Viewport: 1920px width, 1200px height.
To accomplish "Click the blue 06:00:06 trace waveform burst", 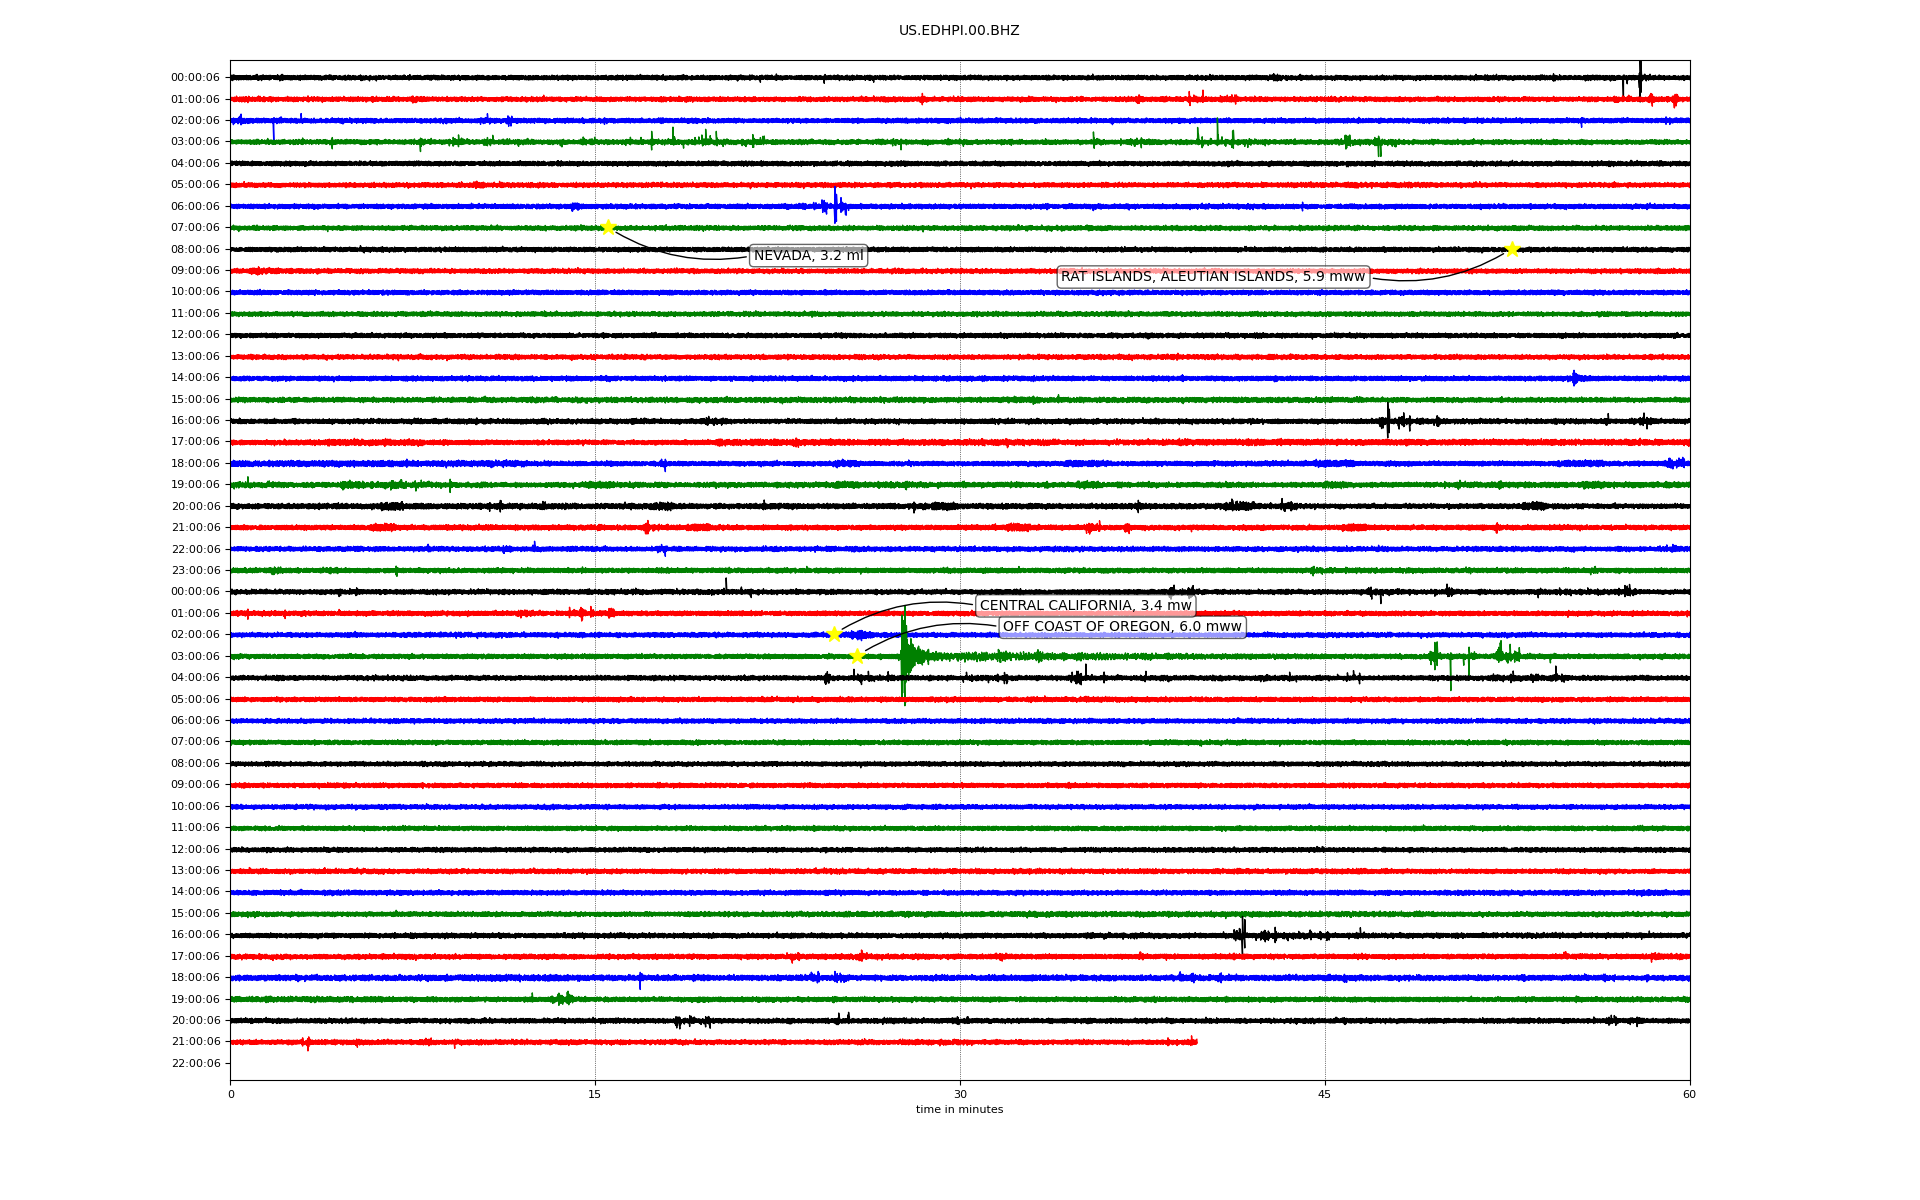I will point(835,206).
